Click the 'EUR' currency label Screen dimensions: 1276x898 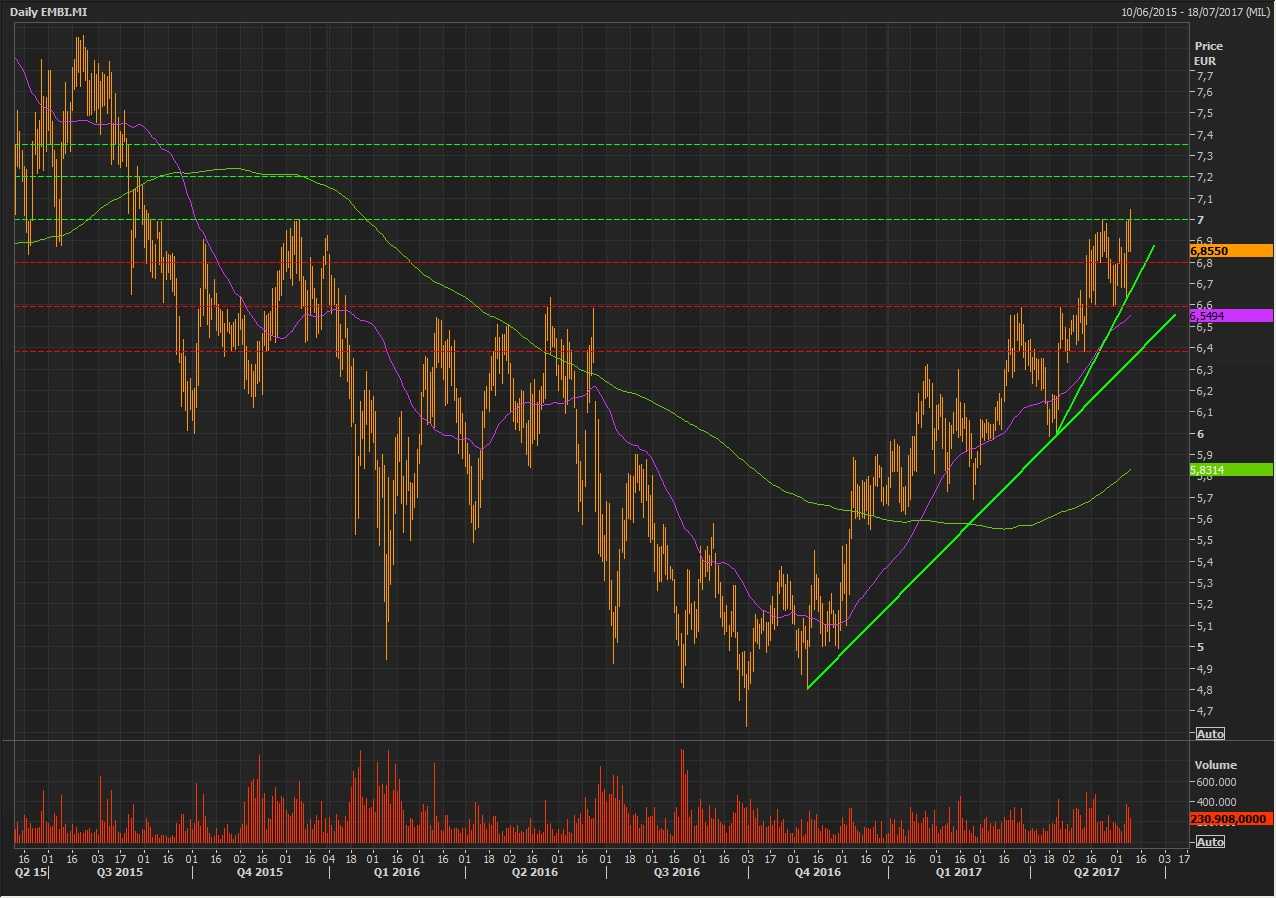pos(1205,61)
